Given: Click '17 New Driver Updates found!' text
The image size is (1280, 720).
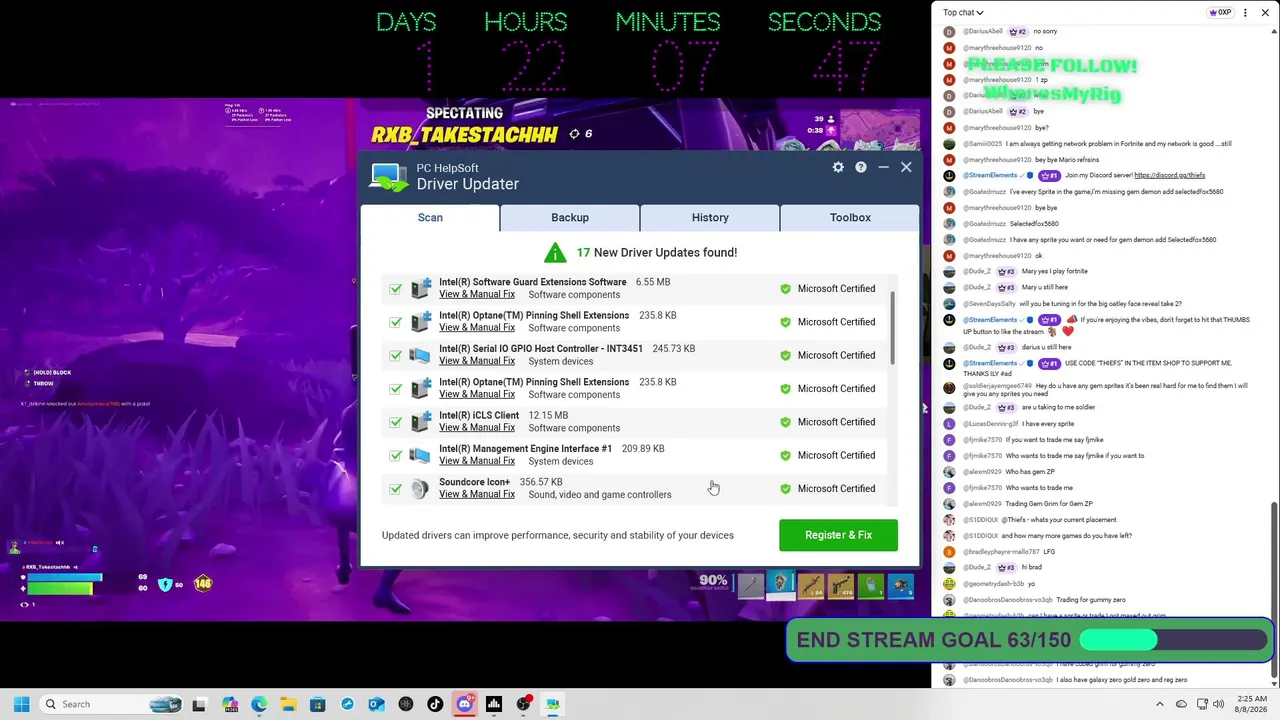Looking at the screenshot, I should click(657, 252).
